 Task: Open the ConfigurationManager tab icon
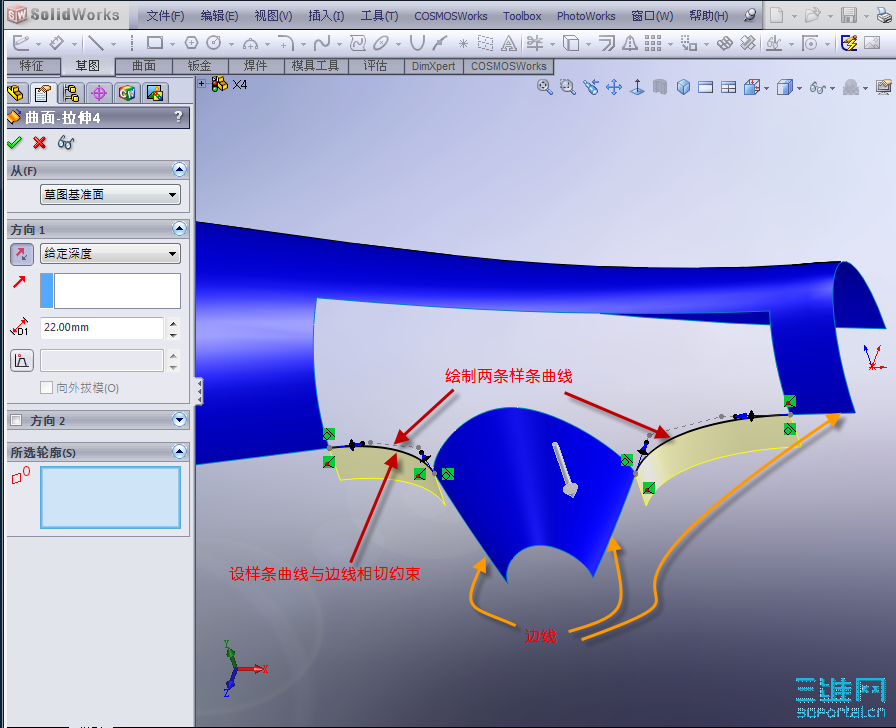[71, 93]
